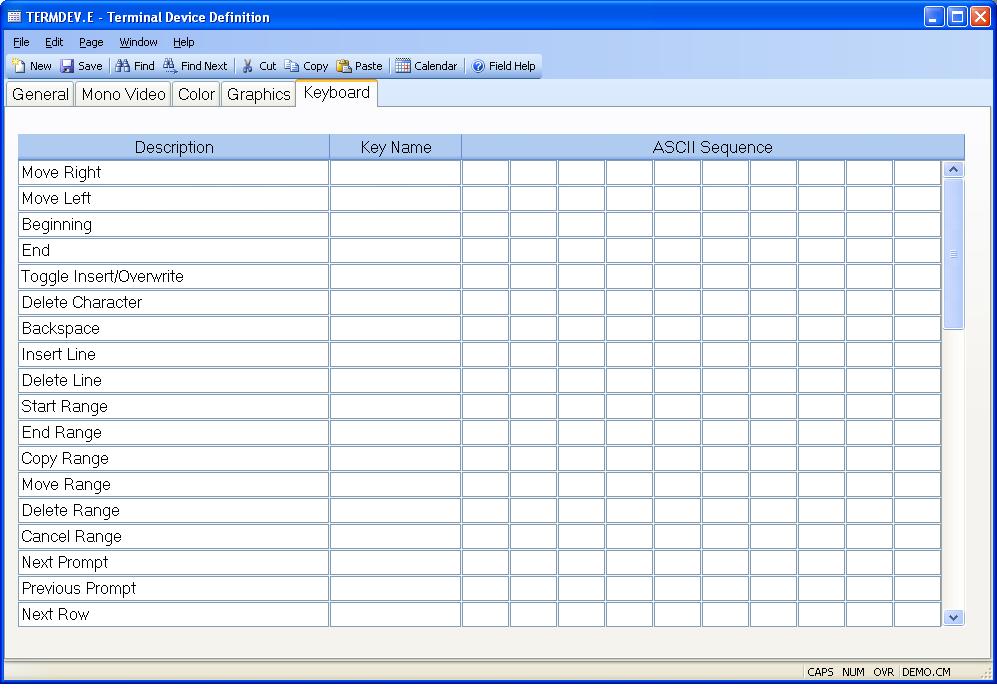Click the Key Name column header
Image resolution: width=997 pixels, height=689 pixels.
click(x=395, y=147)
